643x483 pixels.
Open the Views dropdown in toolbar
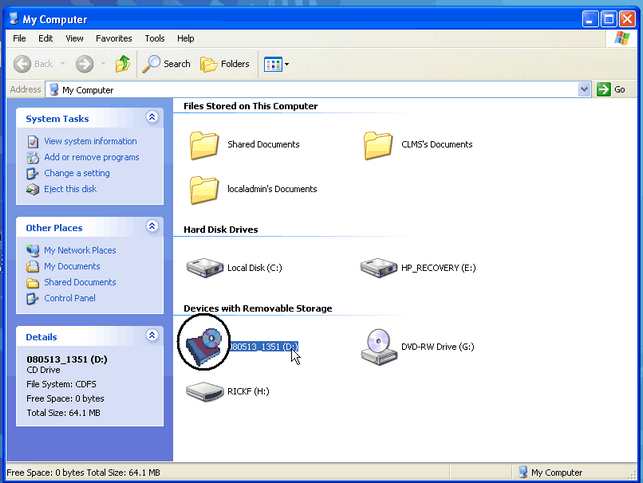(x=276, y=64)
